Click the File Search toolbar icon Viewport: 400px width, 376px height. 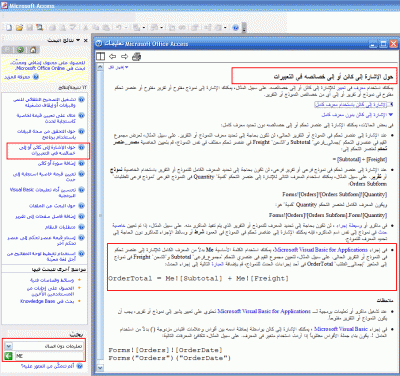click(x=40, y=28)
